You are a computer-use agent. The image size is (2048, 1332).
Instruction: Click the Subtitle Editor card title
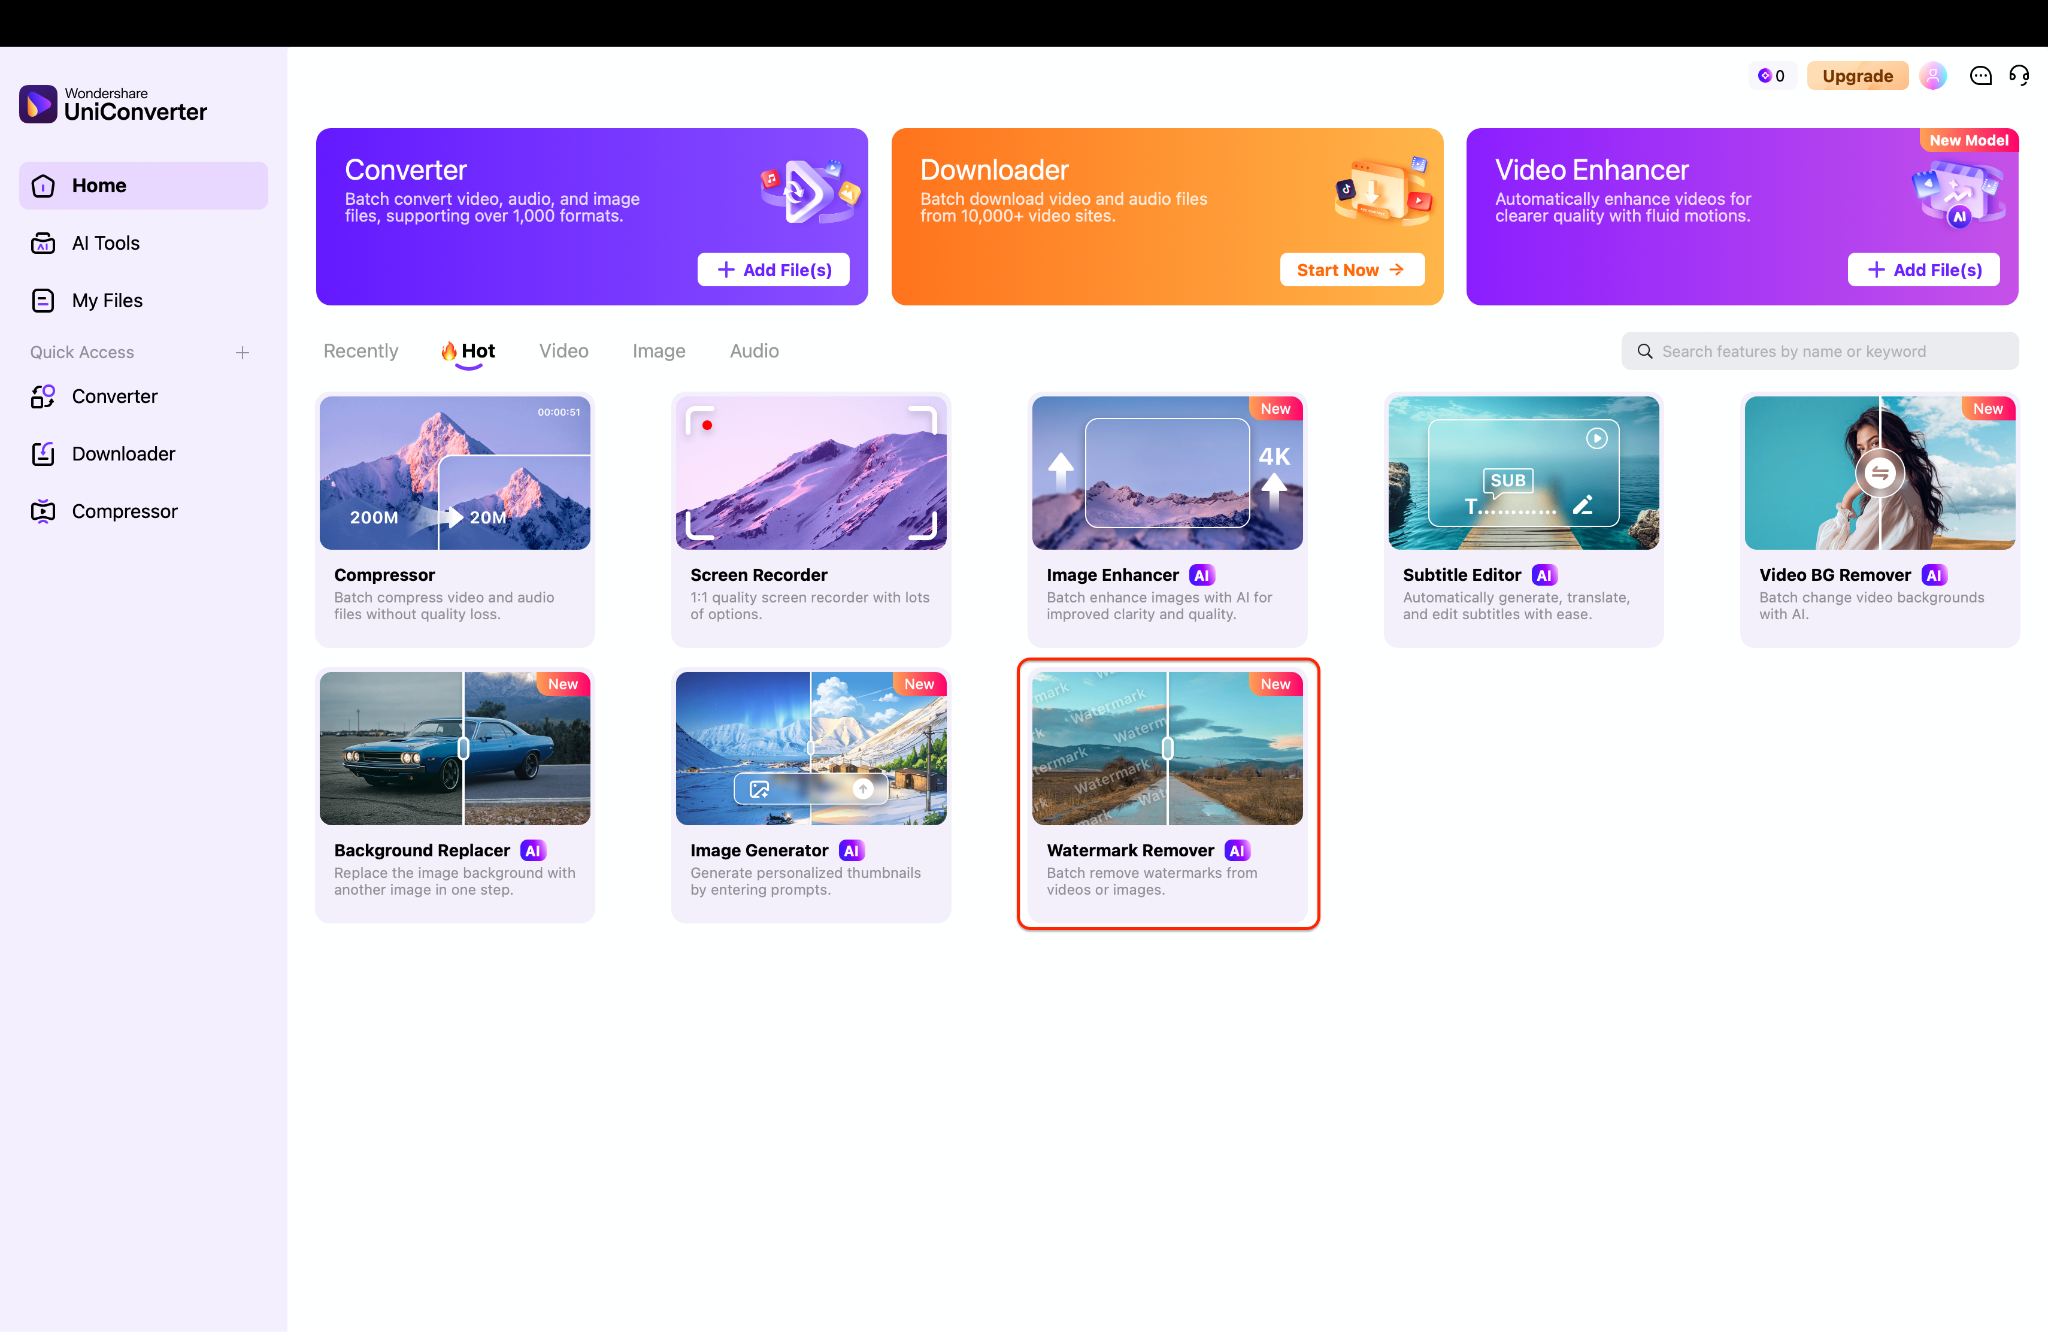pyautogui.click(x=1461, y=575)
